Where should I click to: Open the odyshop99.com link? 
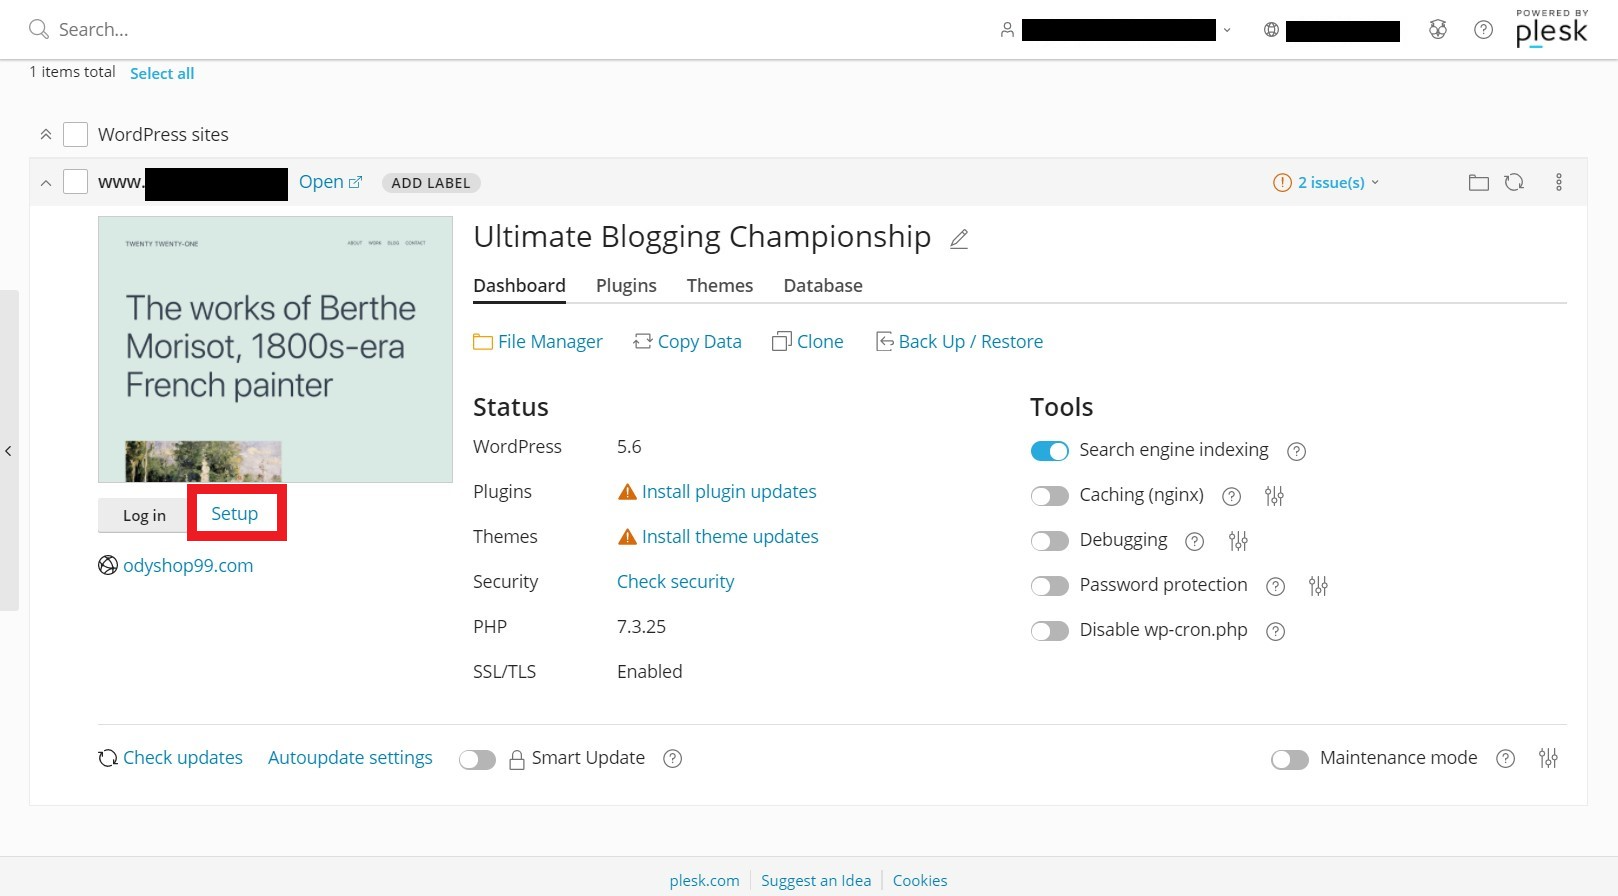(188, 566)
